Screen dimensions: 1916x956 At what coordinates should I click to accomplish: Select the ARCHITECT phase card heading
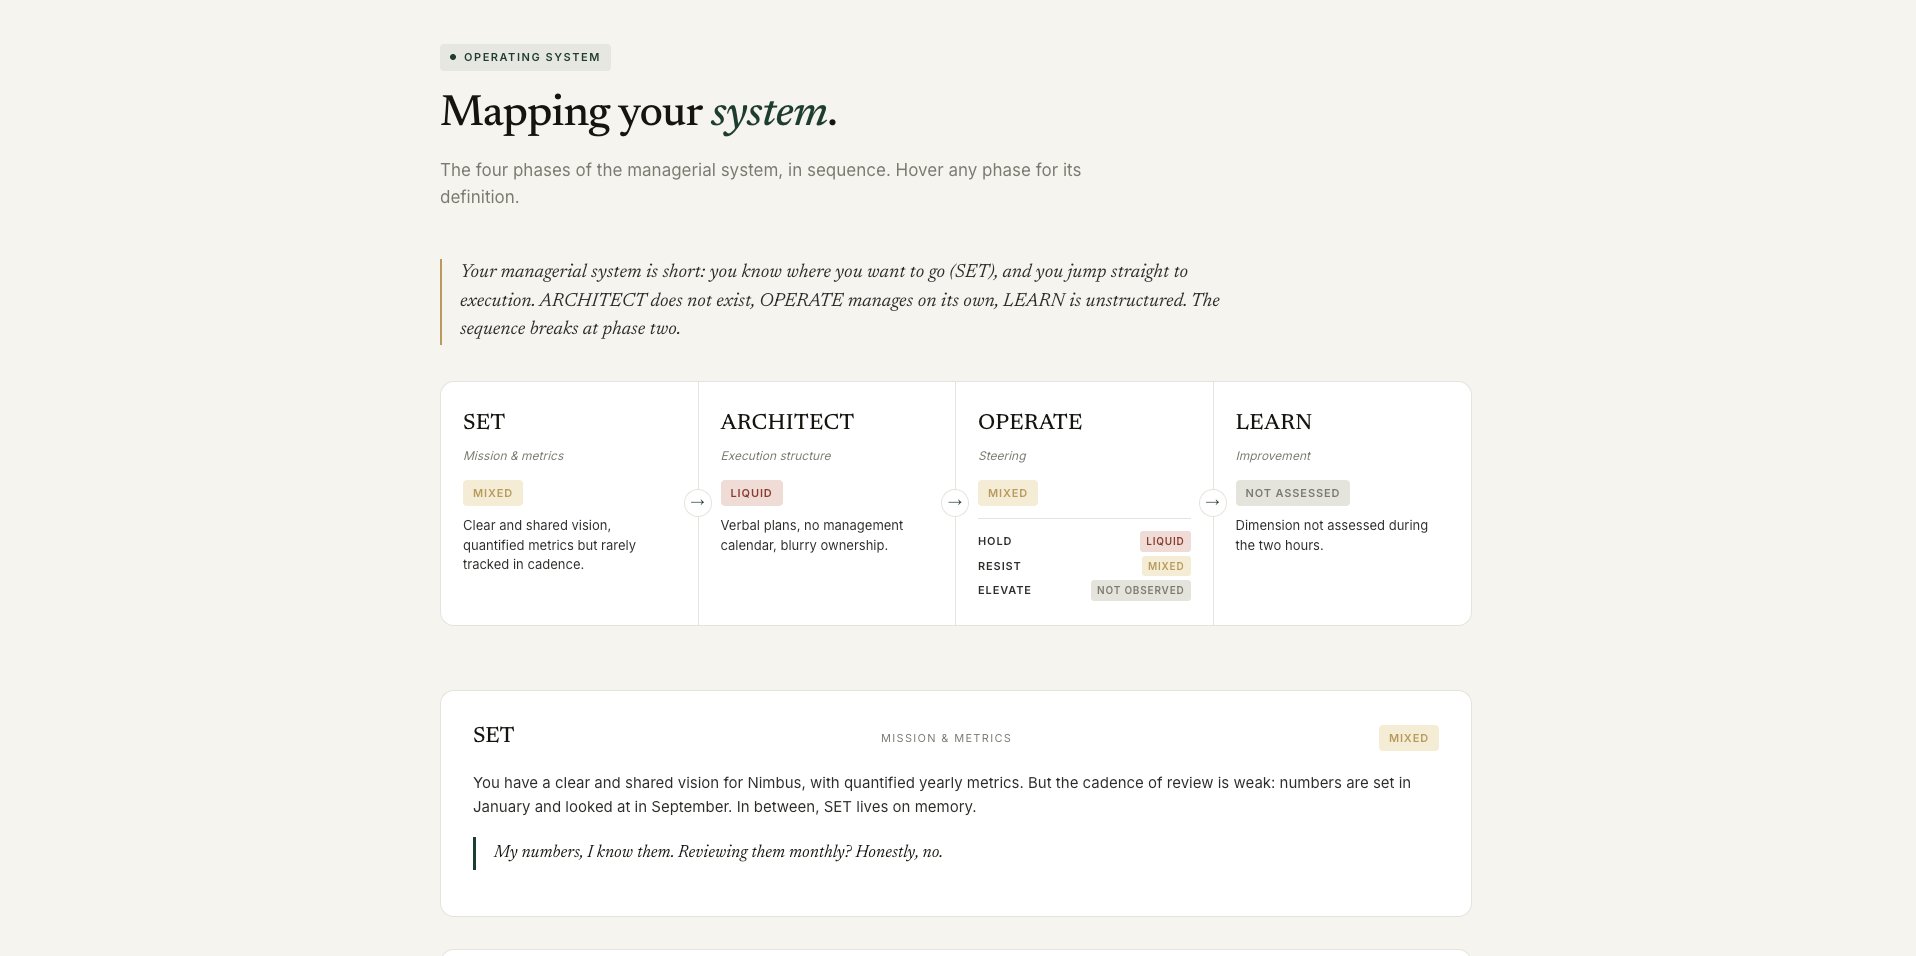click(x=787, y=422)
